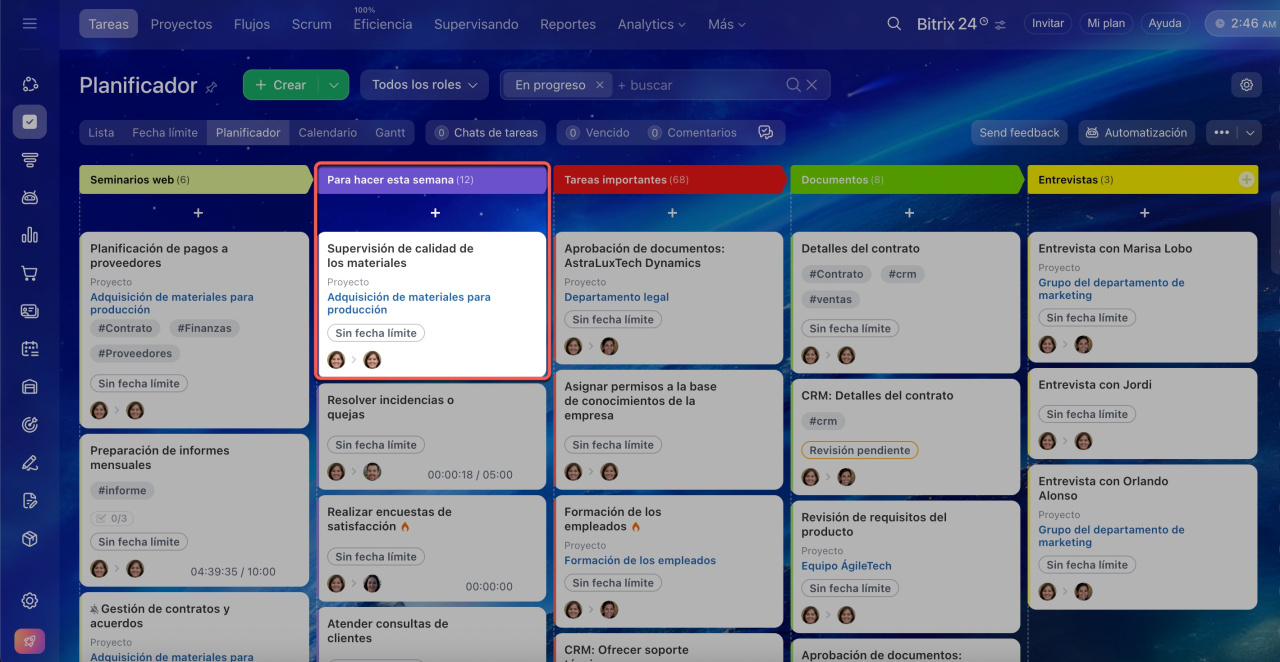This screenshot has height=662, width=1280.
Task: Click the search field next to En progreso
Action: (x=700, y=85)
